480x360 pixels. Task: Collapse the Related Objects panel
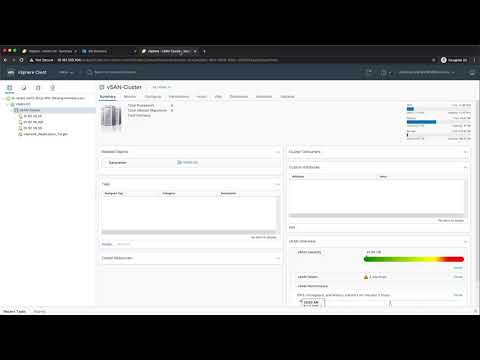click(x=277, y=152)
